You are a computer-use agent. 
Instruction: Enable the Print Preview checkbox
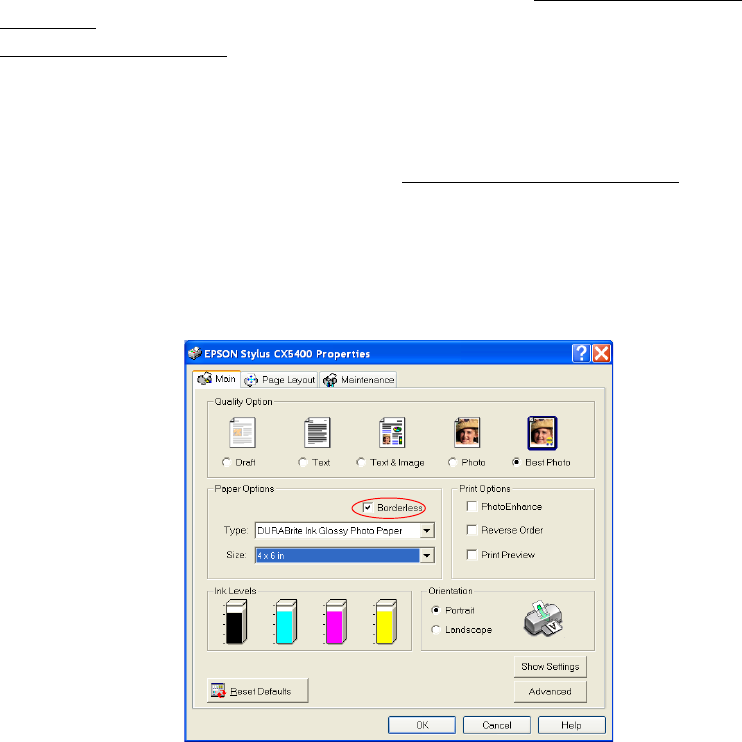[x=472, y=554]
